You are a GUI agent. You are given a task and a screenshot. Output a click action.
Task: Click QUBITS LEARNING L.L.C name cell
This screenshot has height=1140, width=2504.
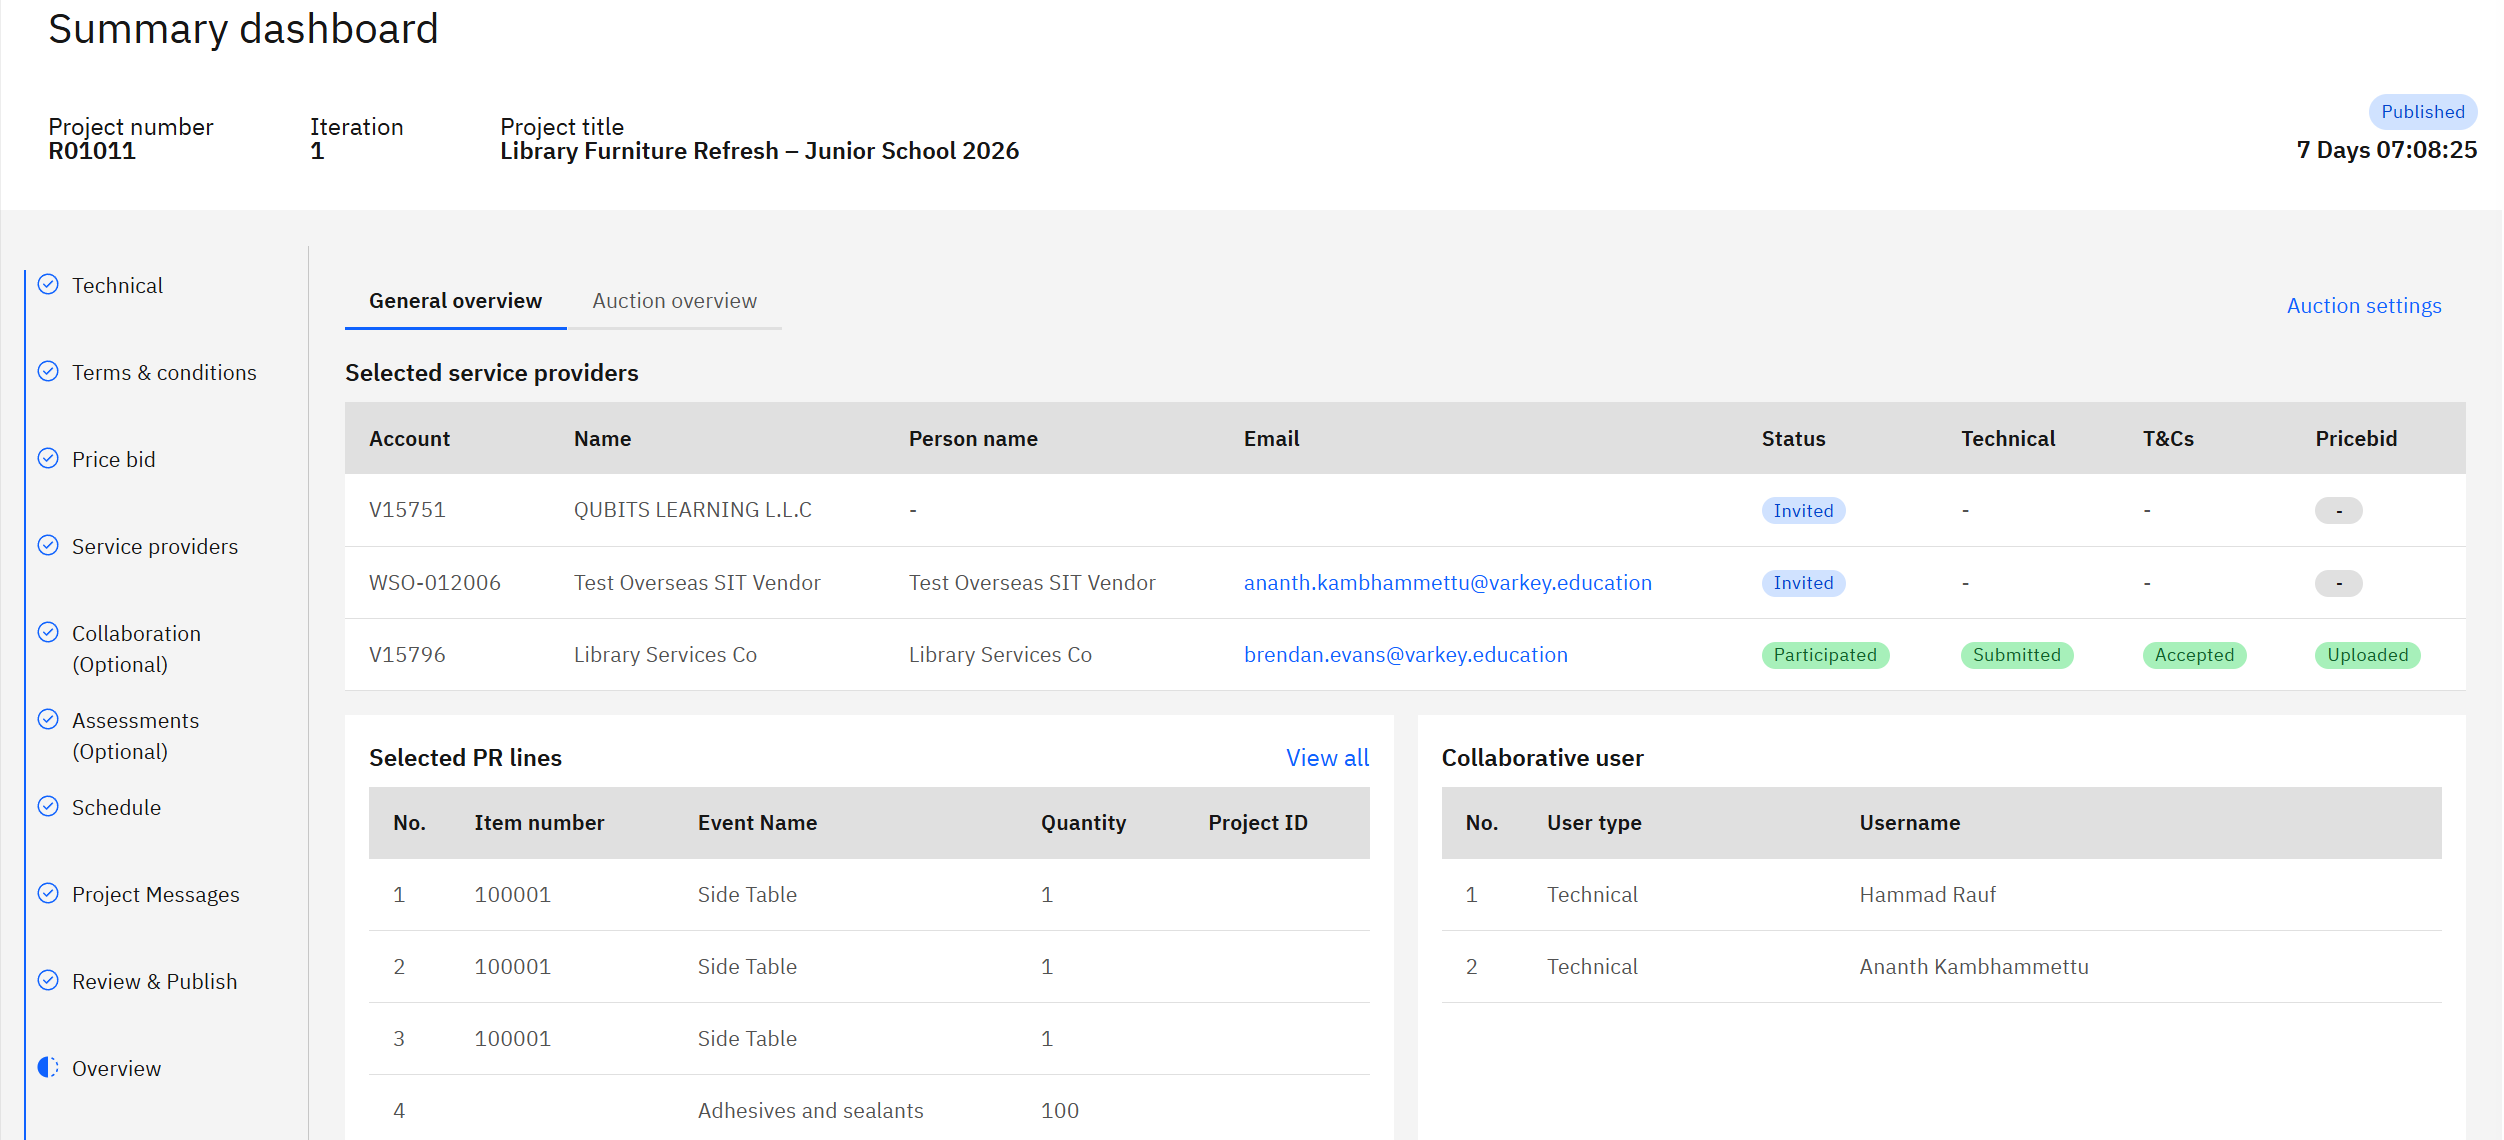pyautogui.click(x=693, y=510)
